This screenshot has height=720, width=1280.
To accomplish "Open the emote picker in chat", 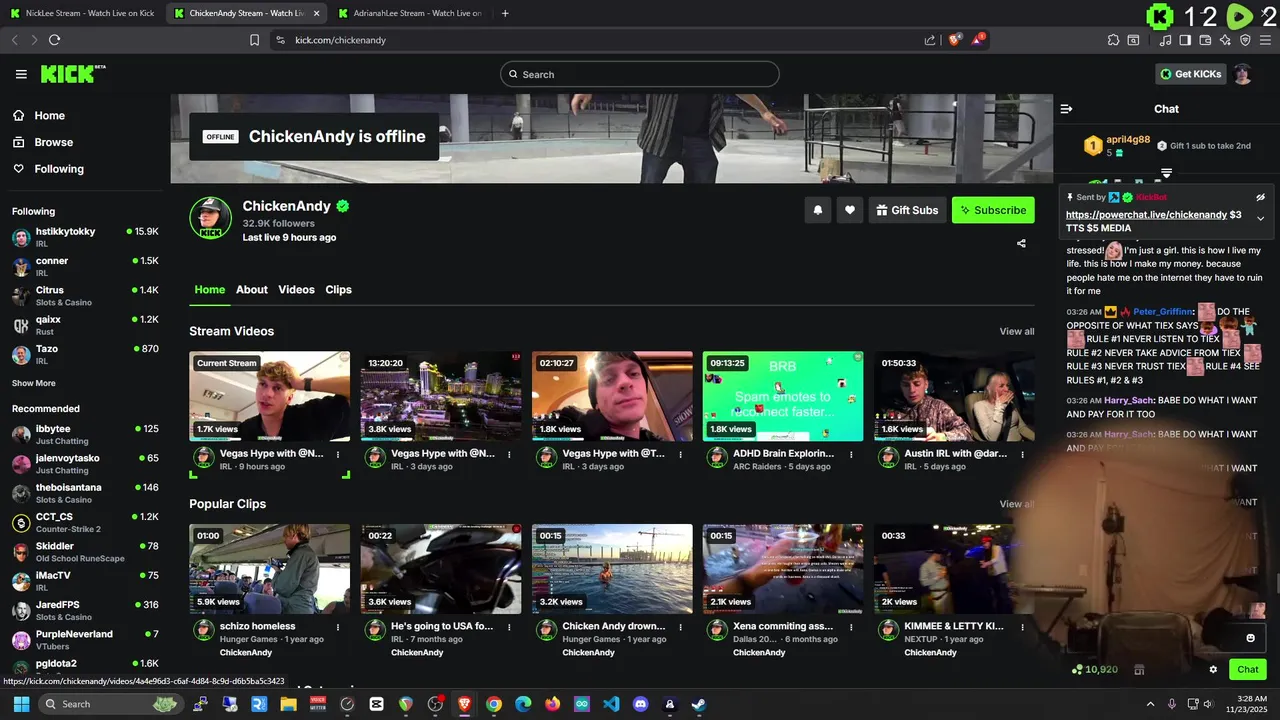I will point(1250,638).
